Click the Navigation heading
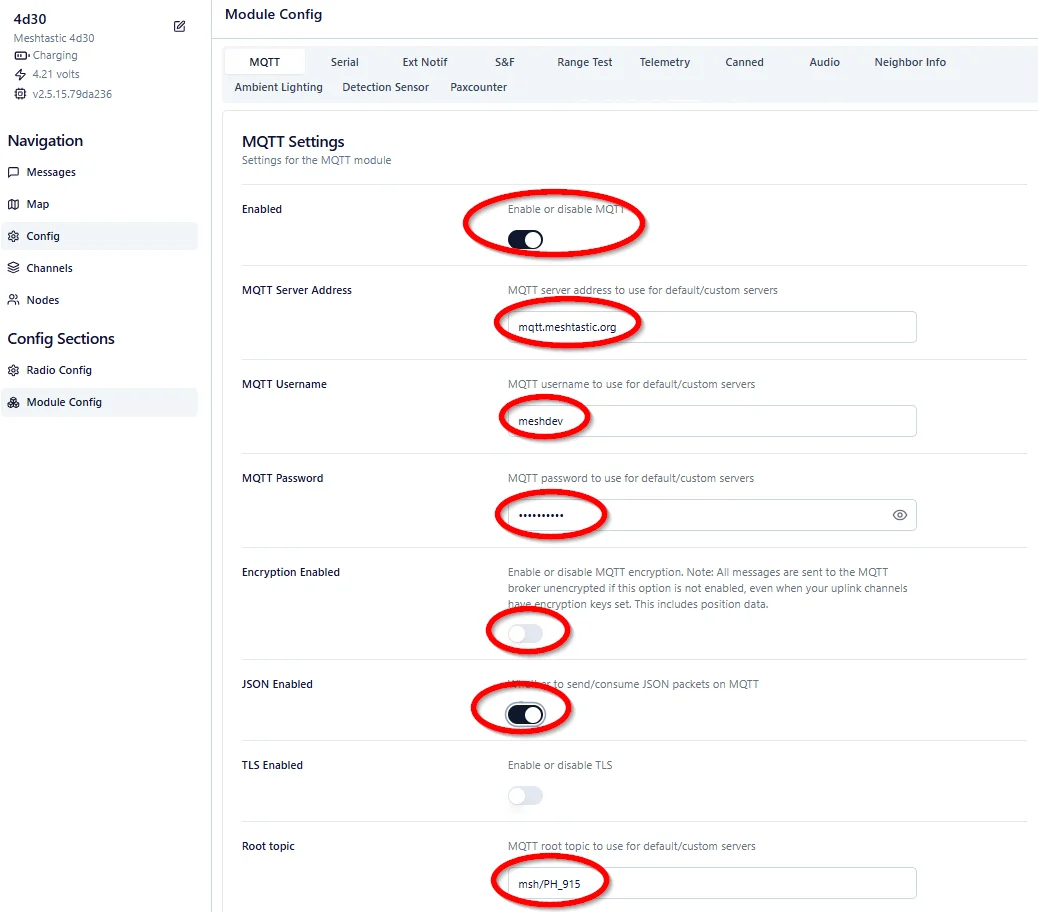1038x912 pixels. pyautogui.click(x=46, y=141)
